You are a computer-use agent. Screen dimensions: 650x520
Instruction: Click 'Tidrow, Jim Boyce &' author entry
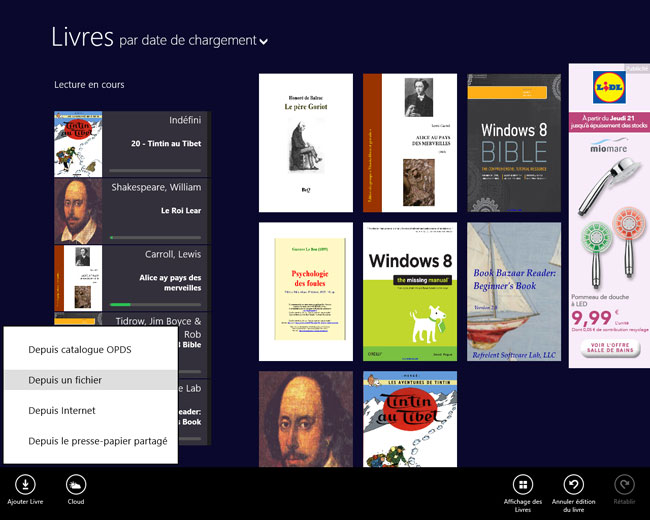(158, 321)
